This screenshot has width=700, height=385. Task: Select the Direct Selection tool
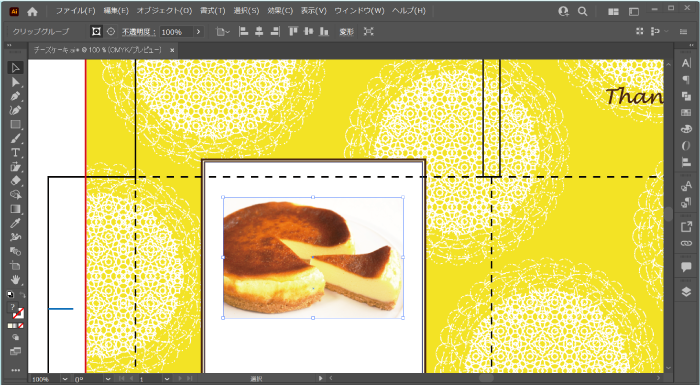(x=16, y=82)
